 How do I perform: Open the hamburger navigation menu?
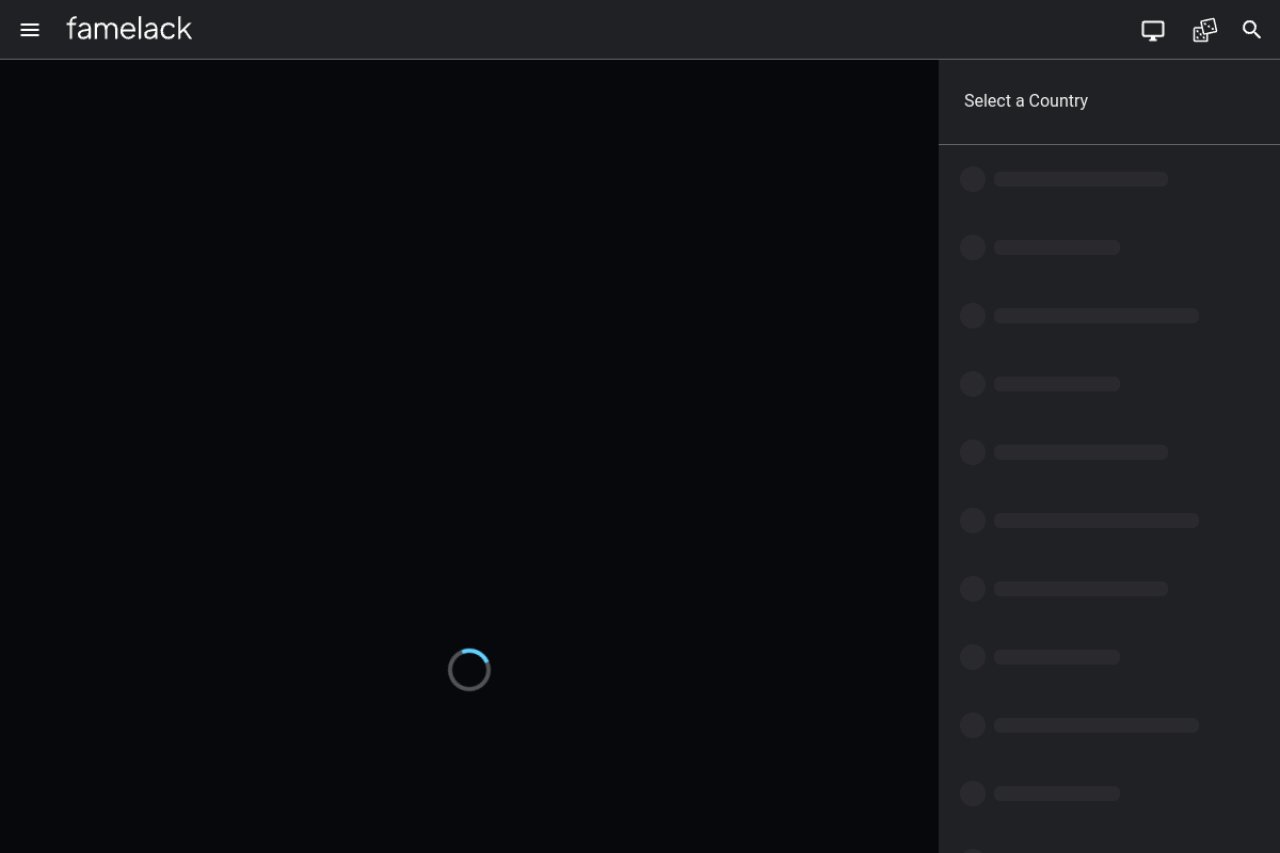pos(30,30)
